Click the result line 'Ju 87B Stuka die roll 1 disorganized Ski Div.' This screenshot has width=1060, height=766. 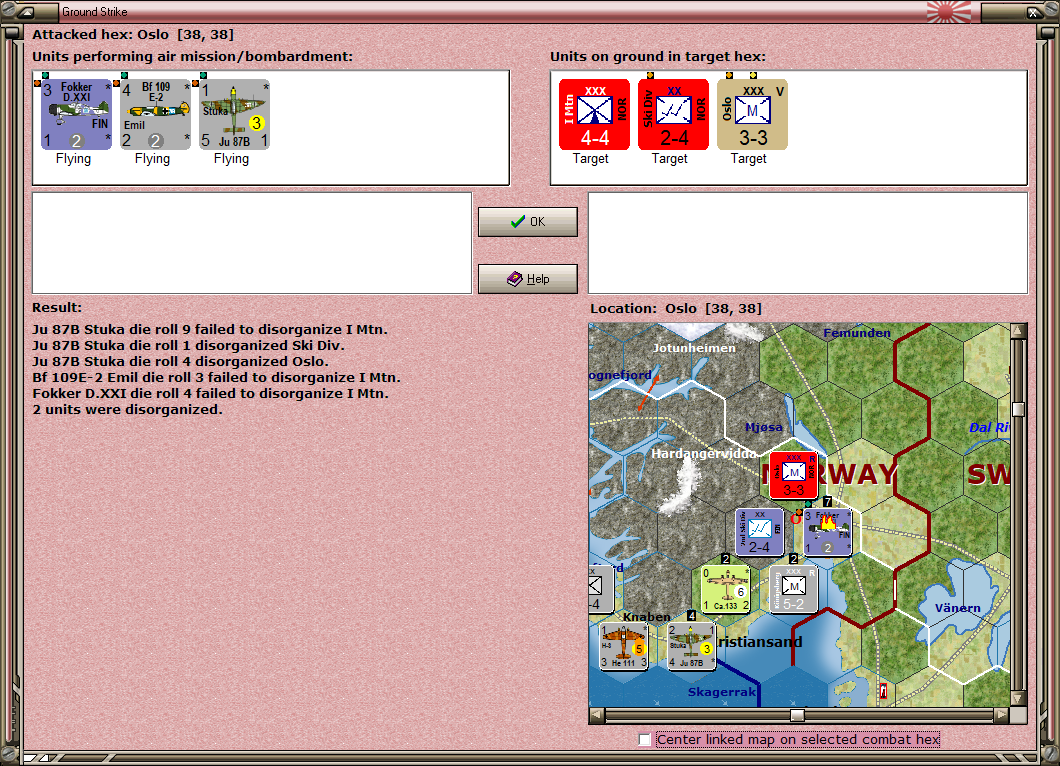(189, 345)
